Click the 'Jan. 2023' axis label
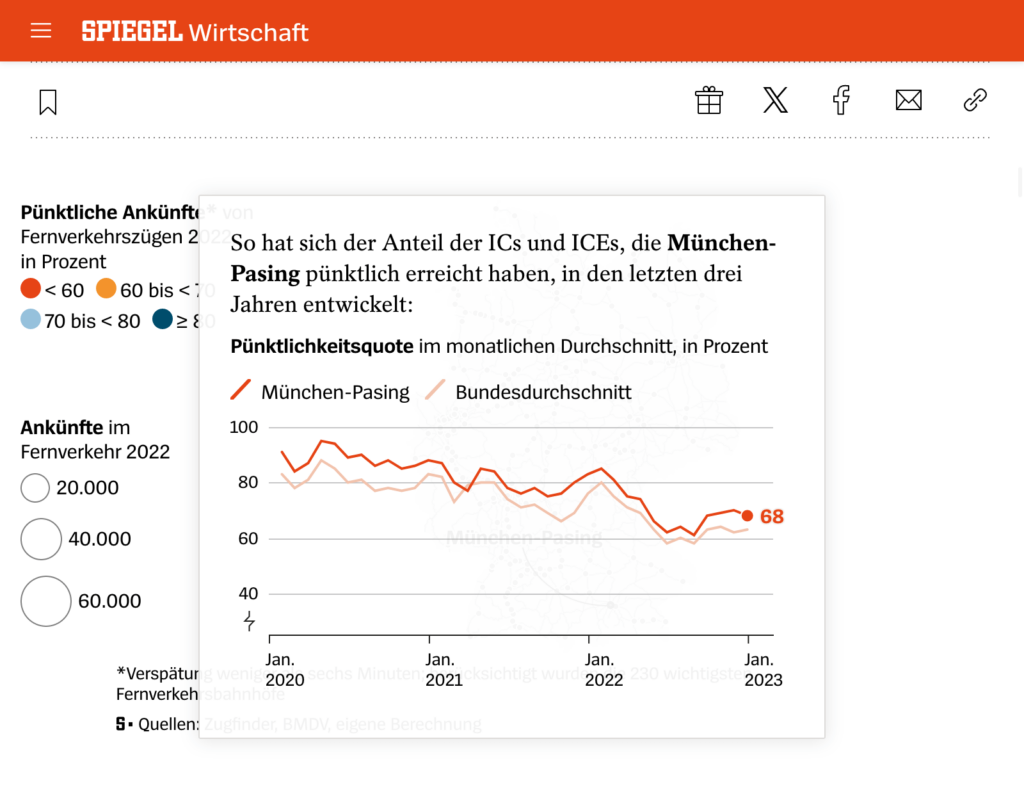 (763, 669)
